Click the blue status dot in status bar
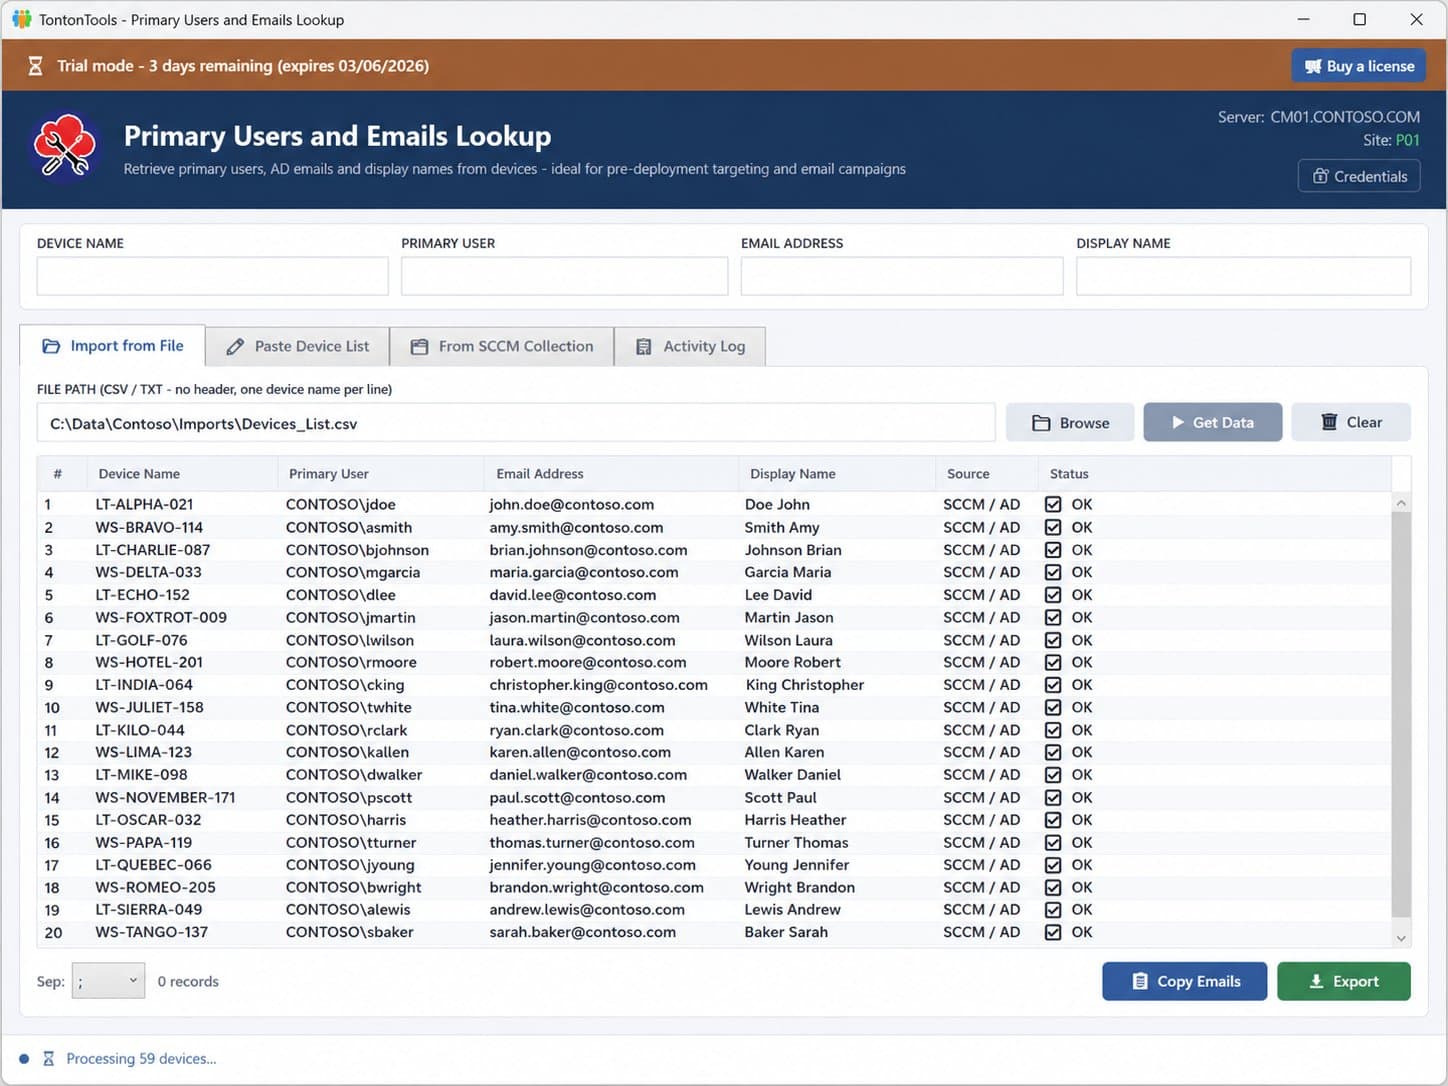 pyautogui.click(x=24, y=1058)
